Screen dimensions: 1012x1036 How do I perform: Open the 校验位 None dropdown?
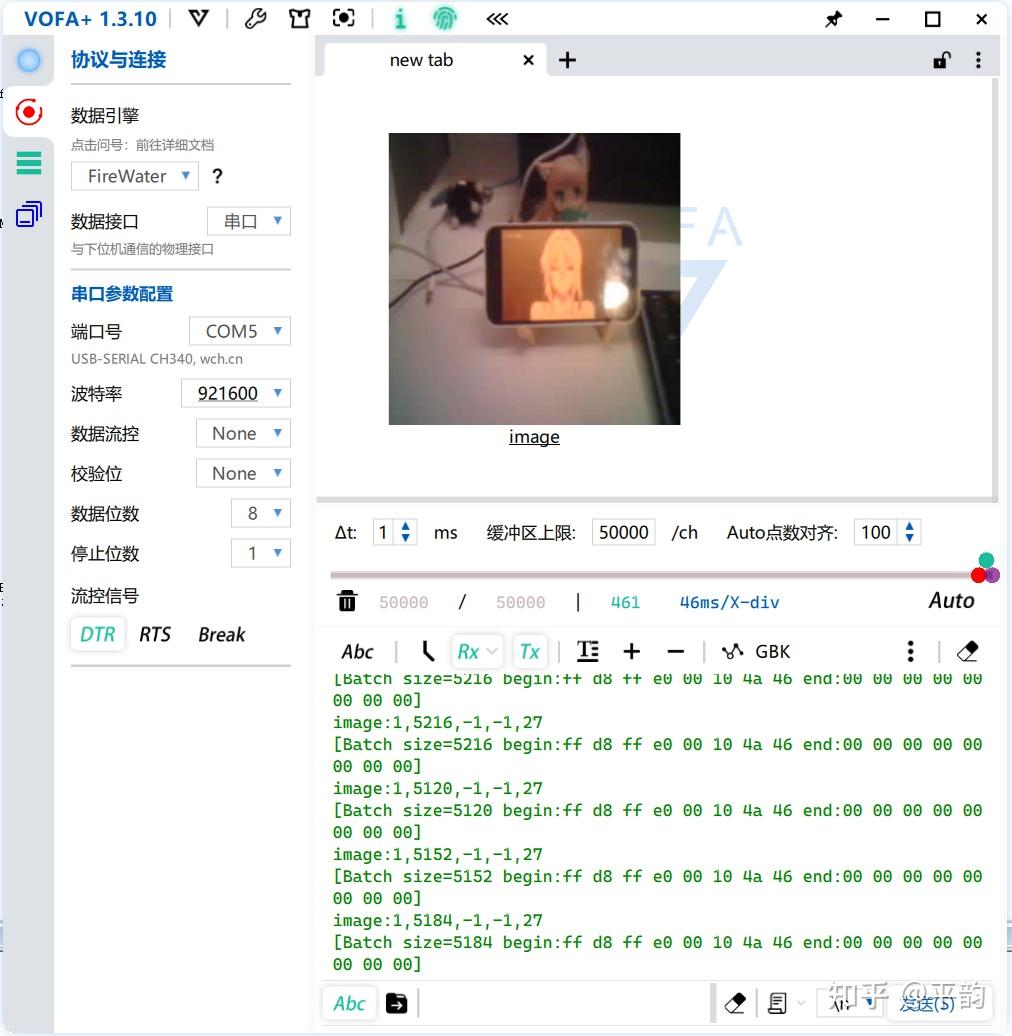pyautogui.click(x=243, y=474)
